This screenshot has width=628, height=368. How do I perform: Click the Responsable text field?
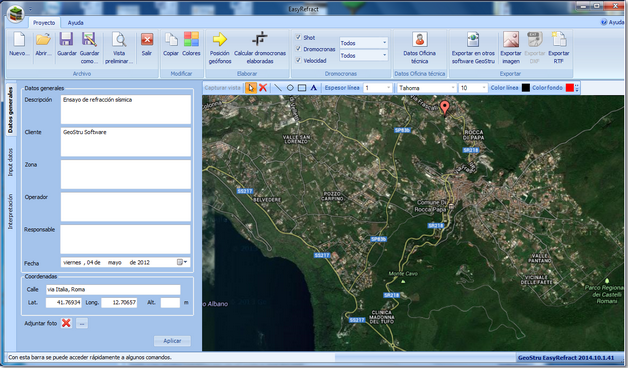click(126, 239)
